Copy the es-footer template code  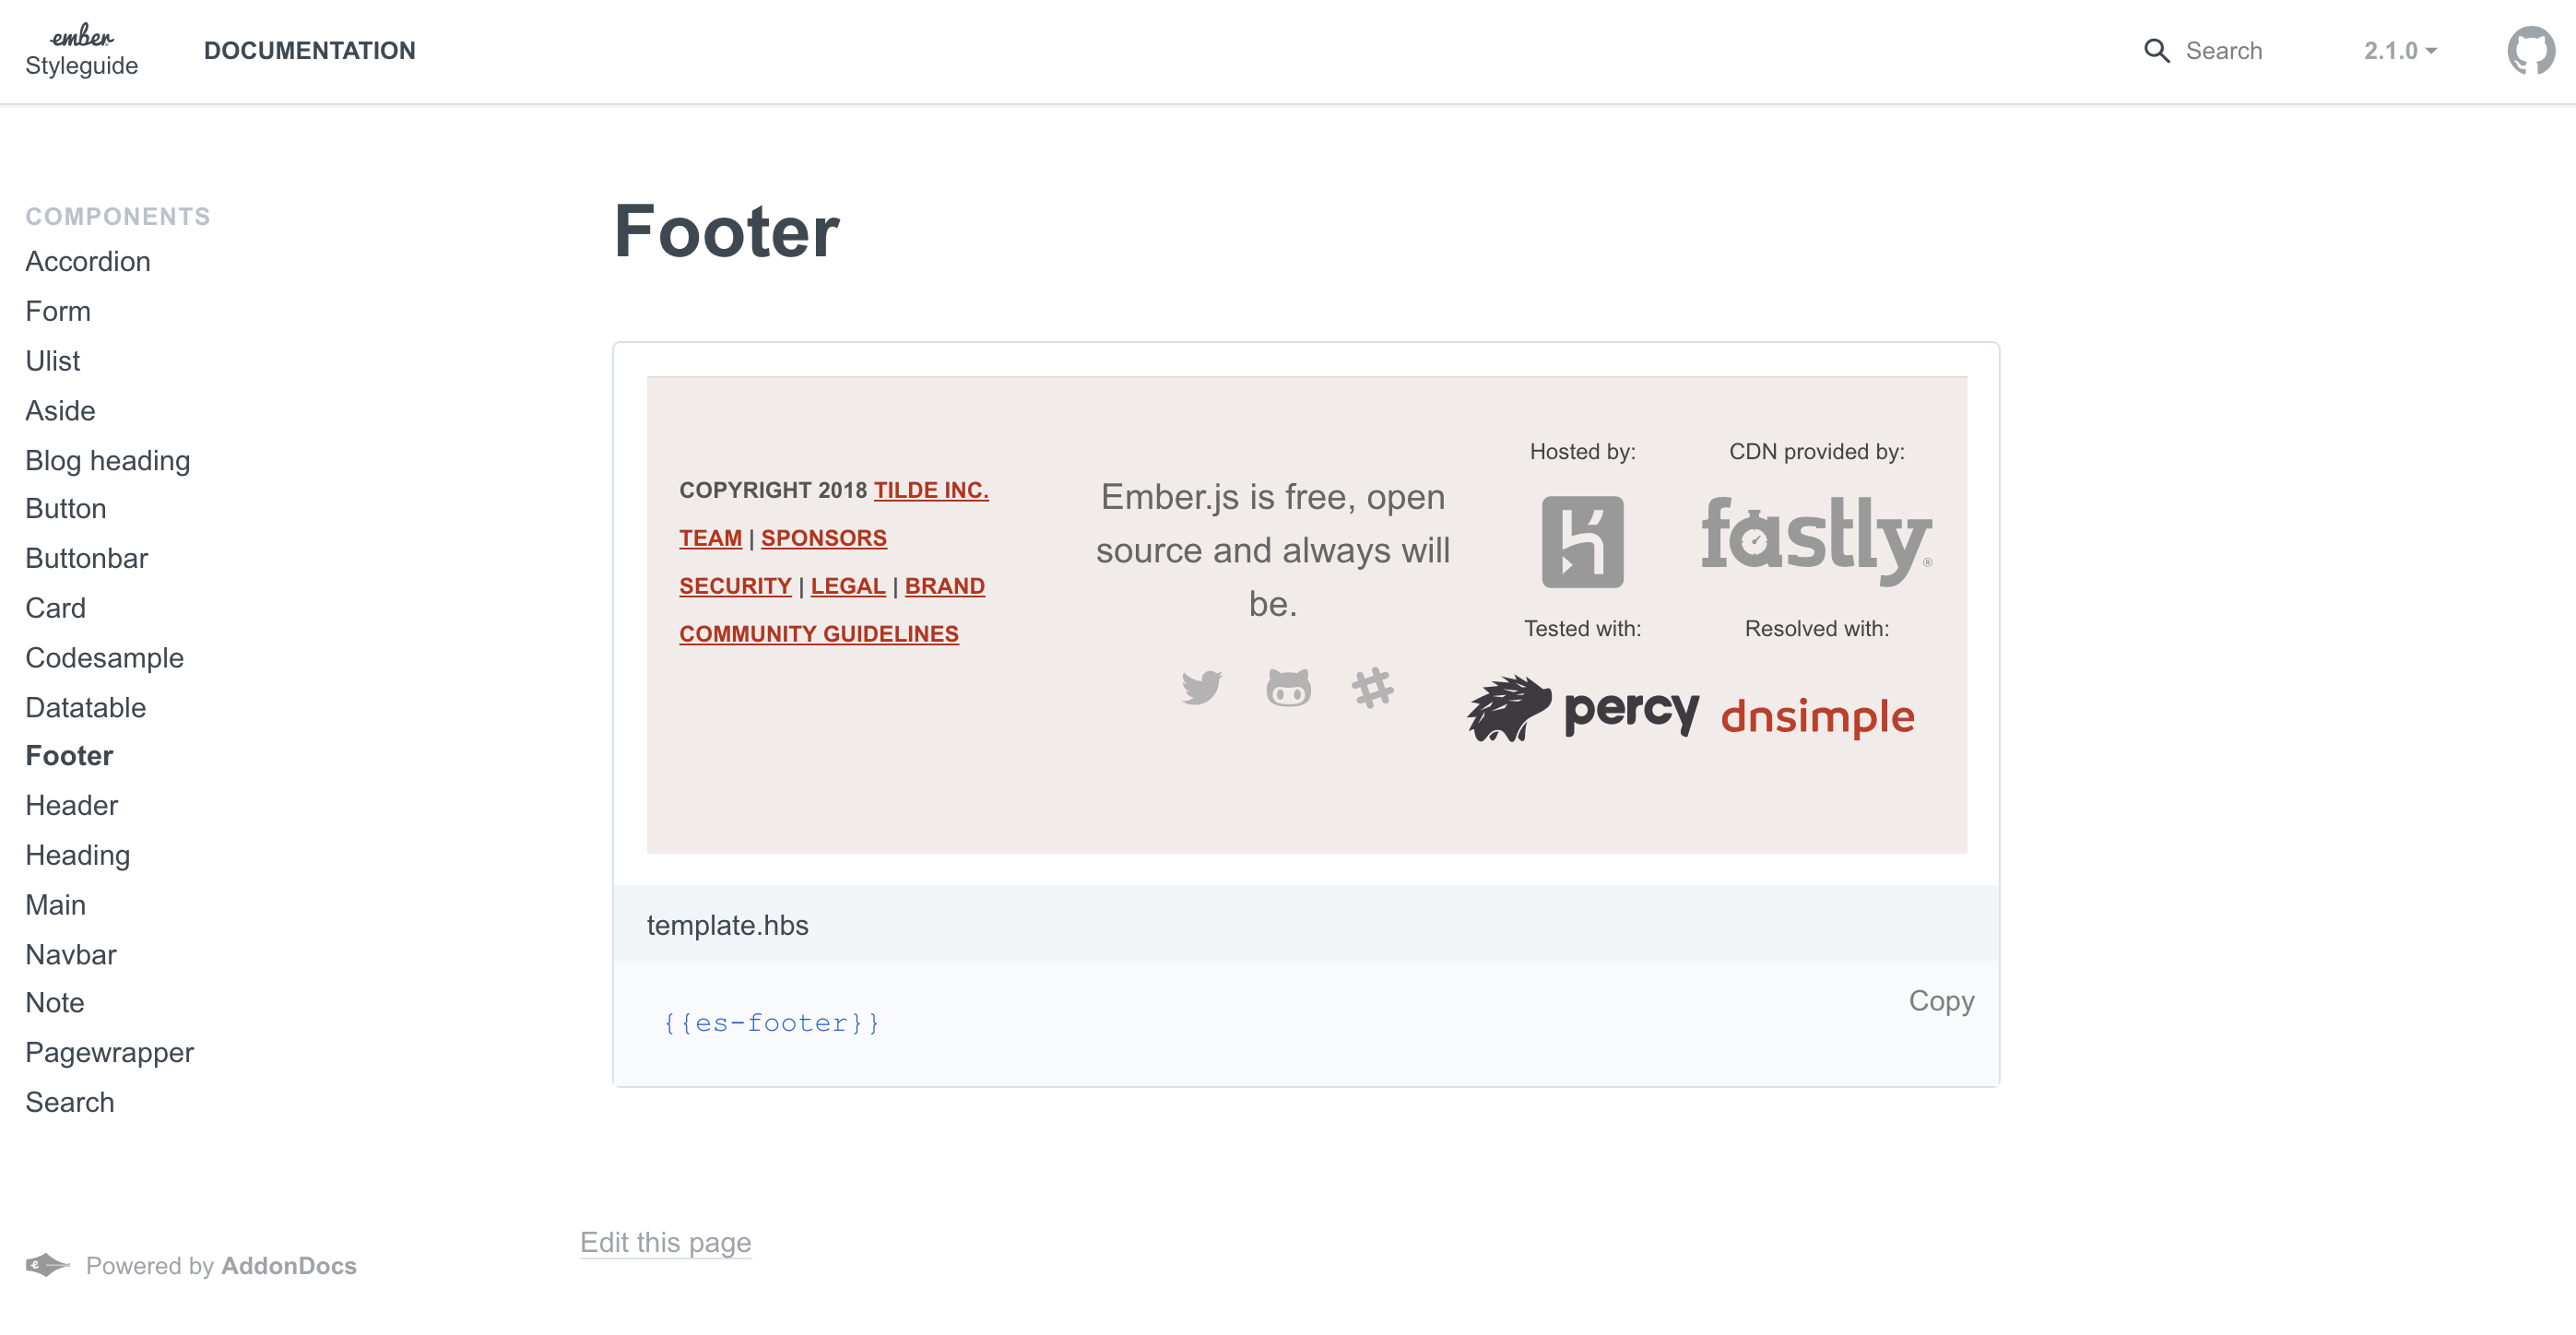click(1941, 1001)
